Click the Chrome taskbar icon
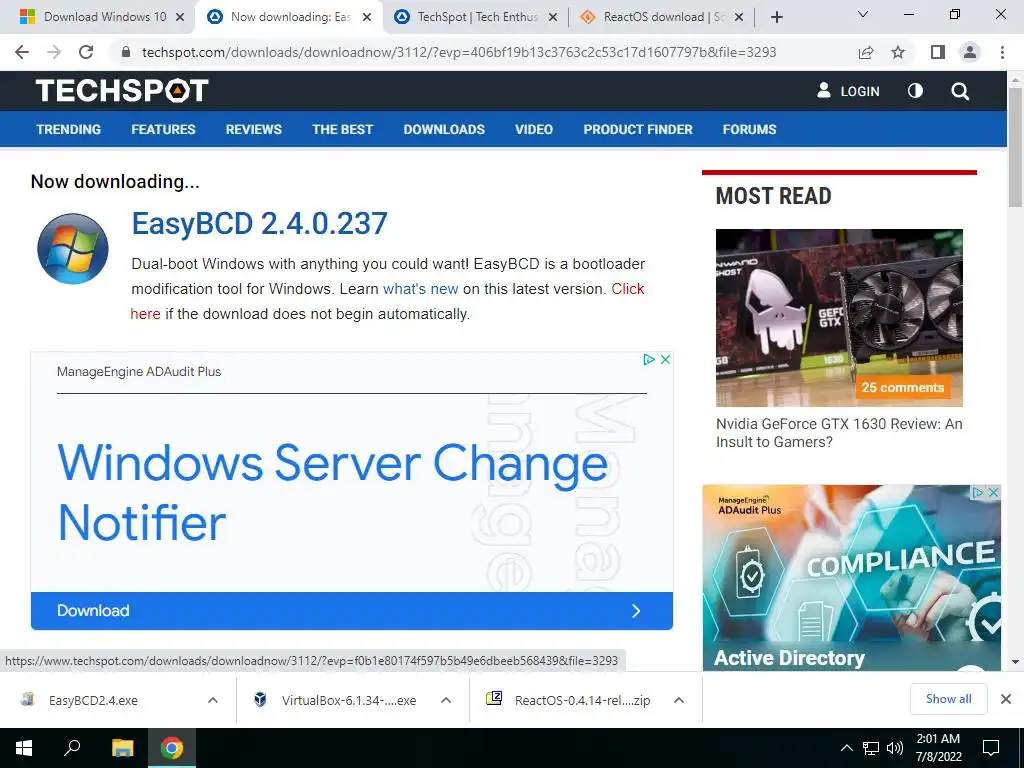1024x768 pixels. (x=172, y=748)
